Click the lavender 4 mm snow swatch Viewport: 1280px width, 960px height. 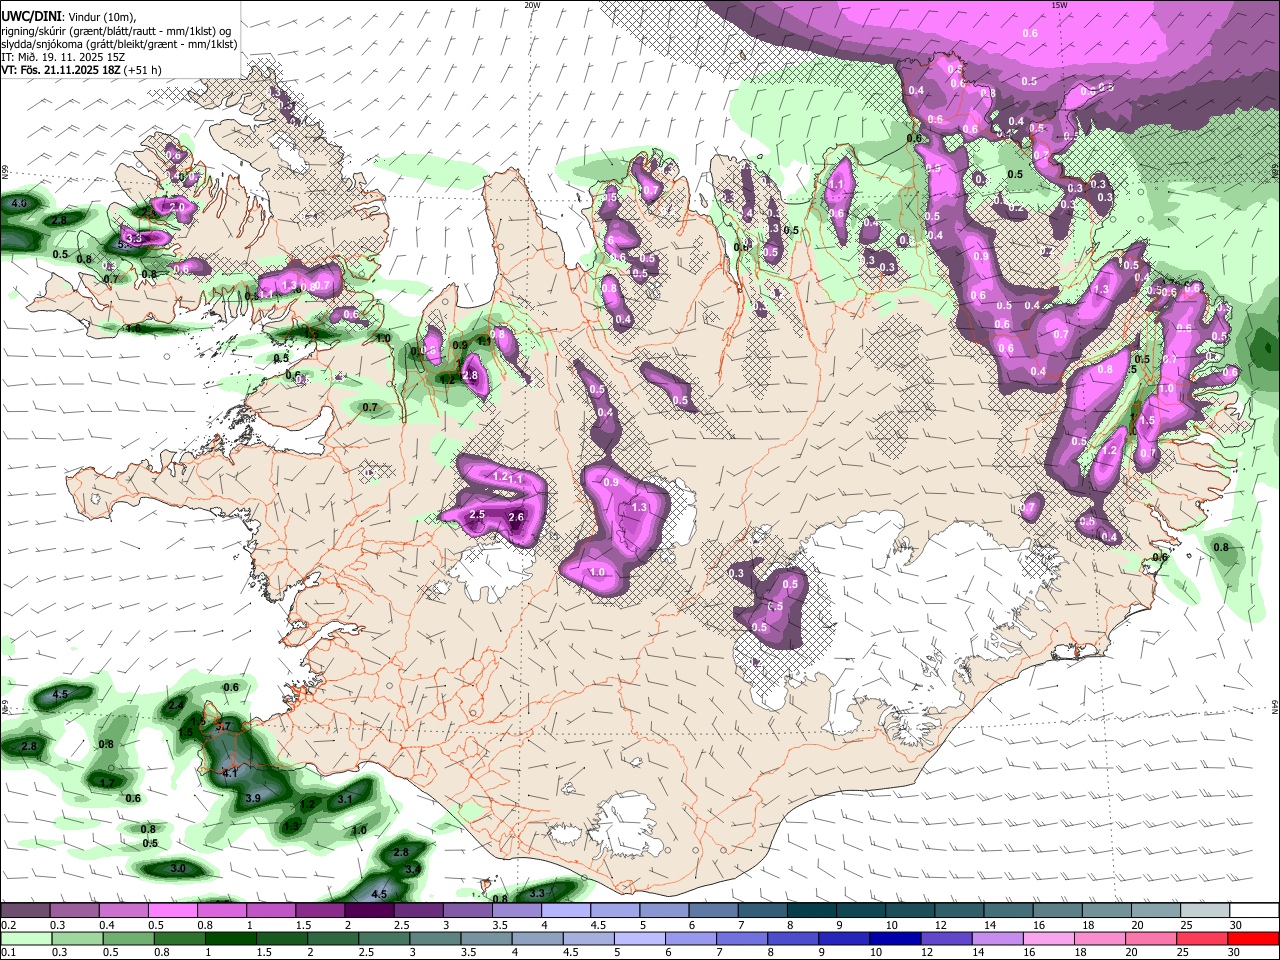point(566,910)
